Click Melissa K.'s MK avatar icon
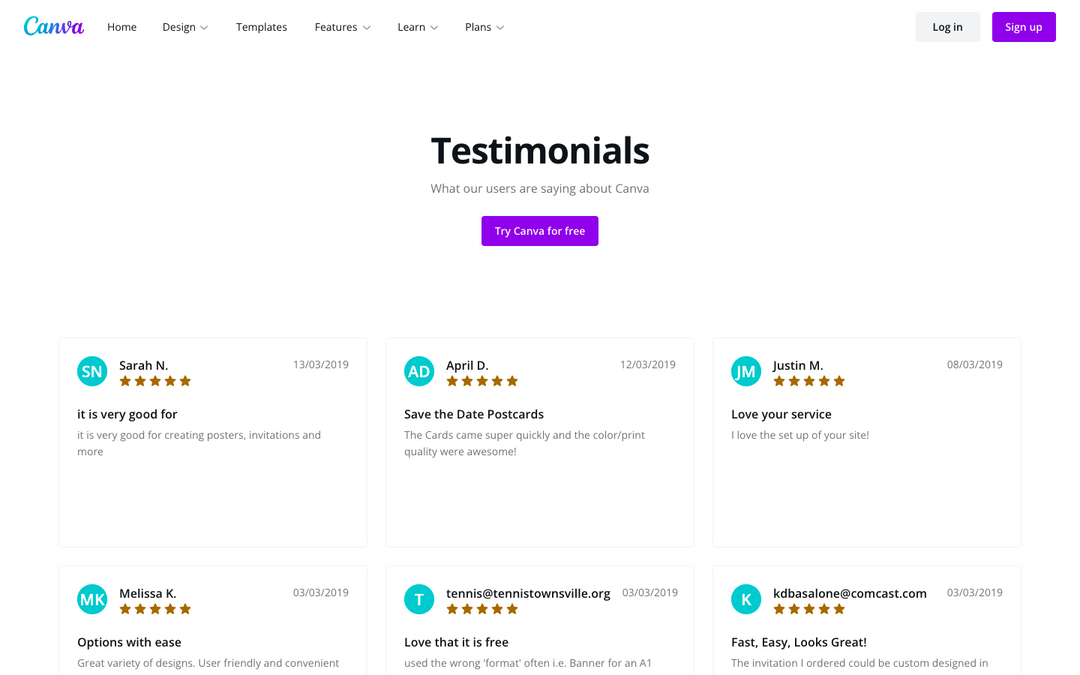Viewport: 1080px width, 675px height. click(x=92, y=599)
